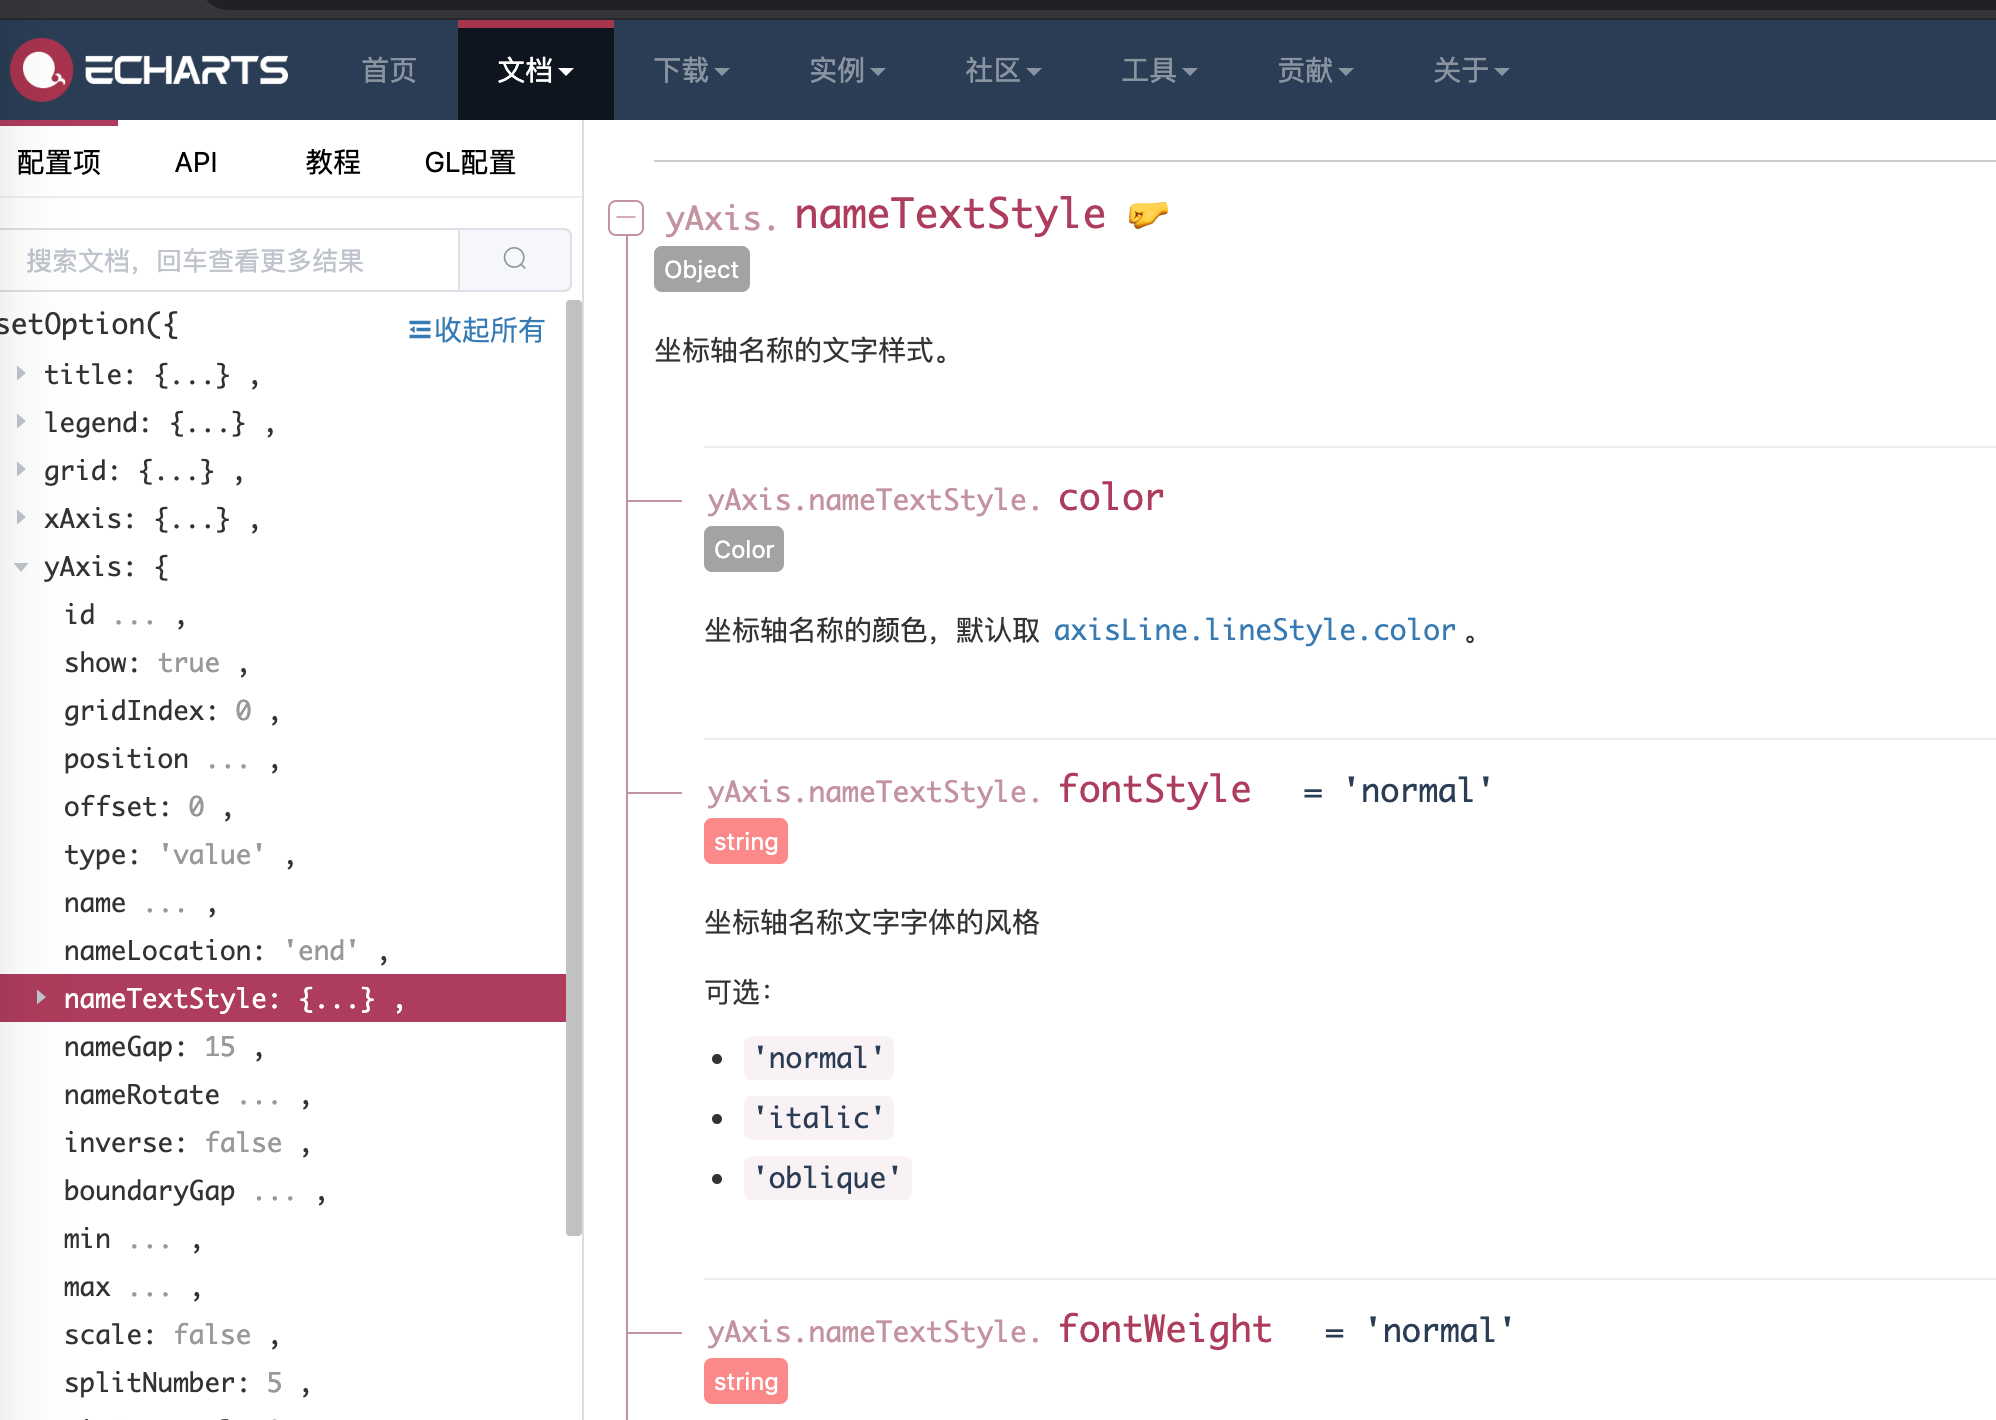Expand the highlighted nameTextStyle tree arrow
1996x1420 pixels.
tap(41, 998)
